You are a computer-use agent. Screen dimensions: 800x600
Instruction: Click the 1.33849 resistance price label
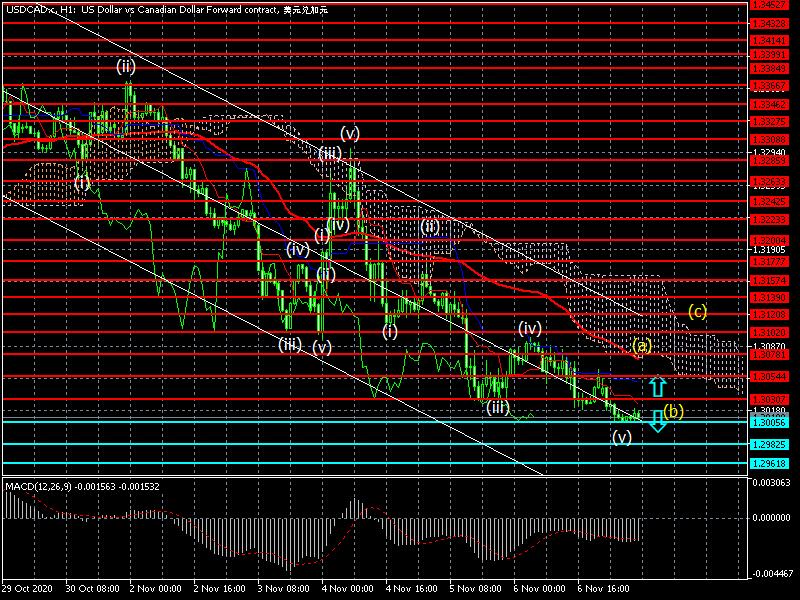[769, 68]
